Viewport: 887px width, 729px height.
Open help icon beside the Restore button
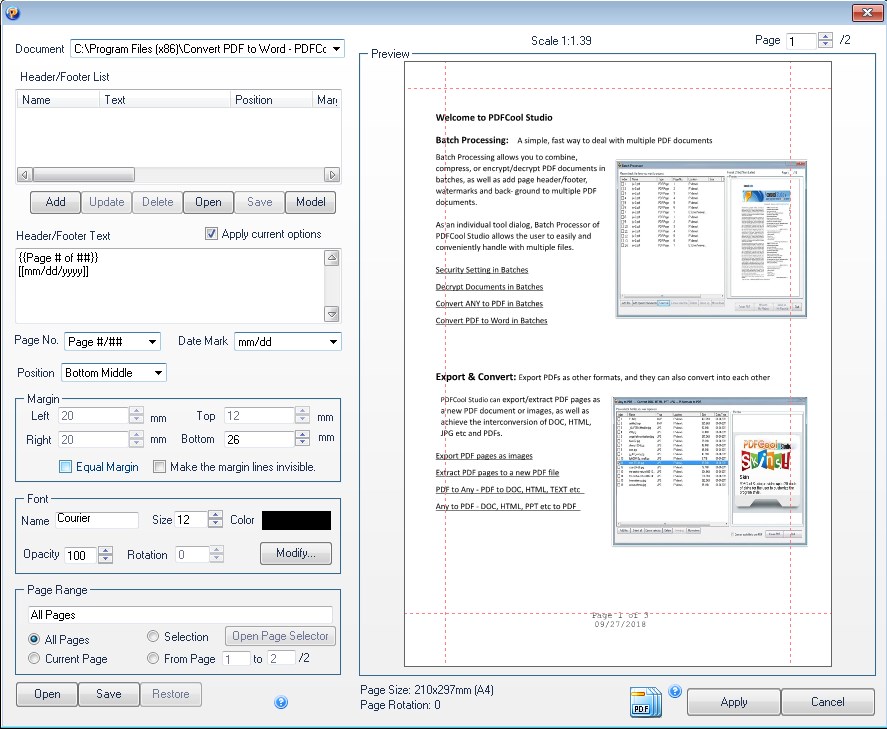click(x=281, y=702)
